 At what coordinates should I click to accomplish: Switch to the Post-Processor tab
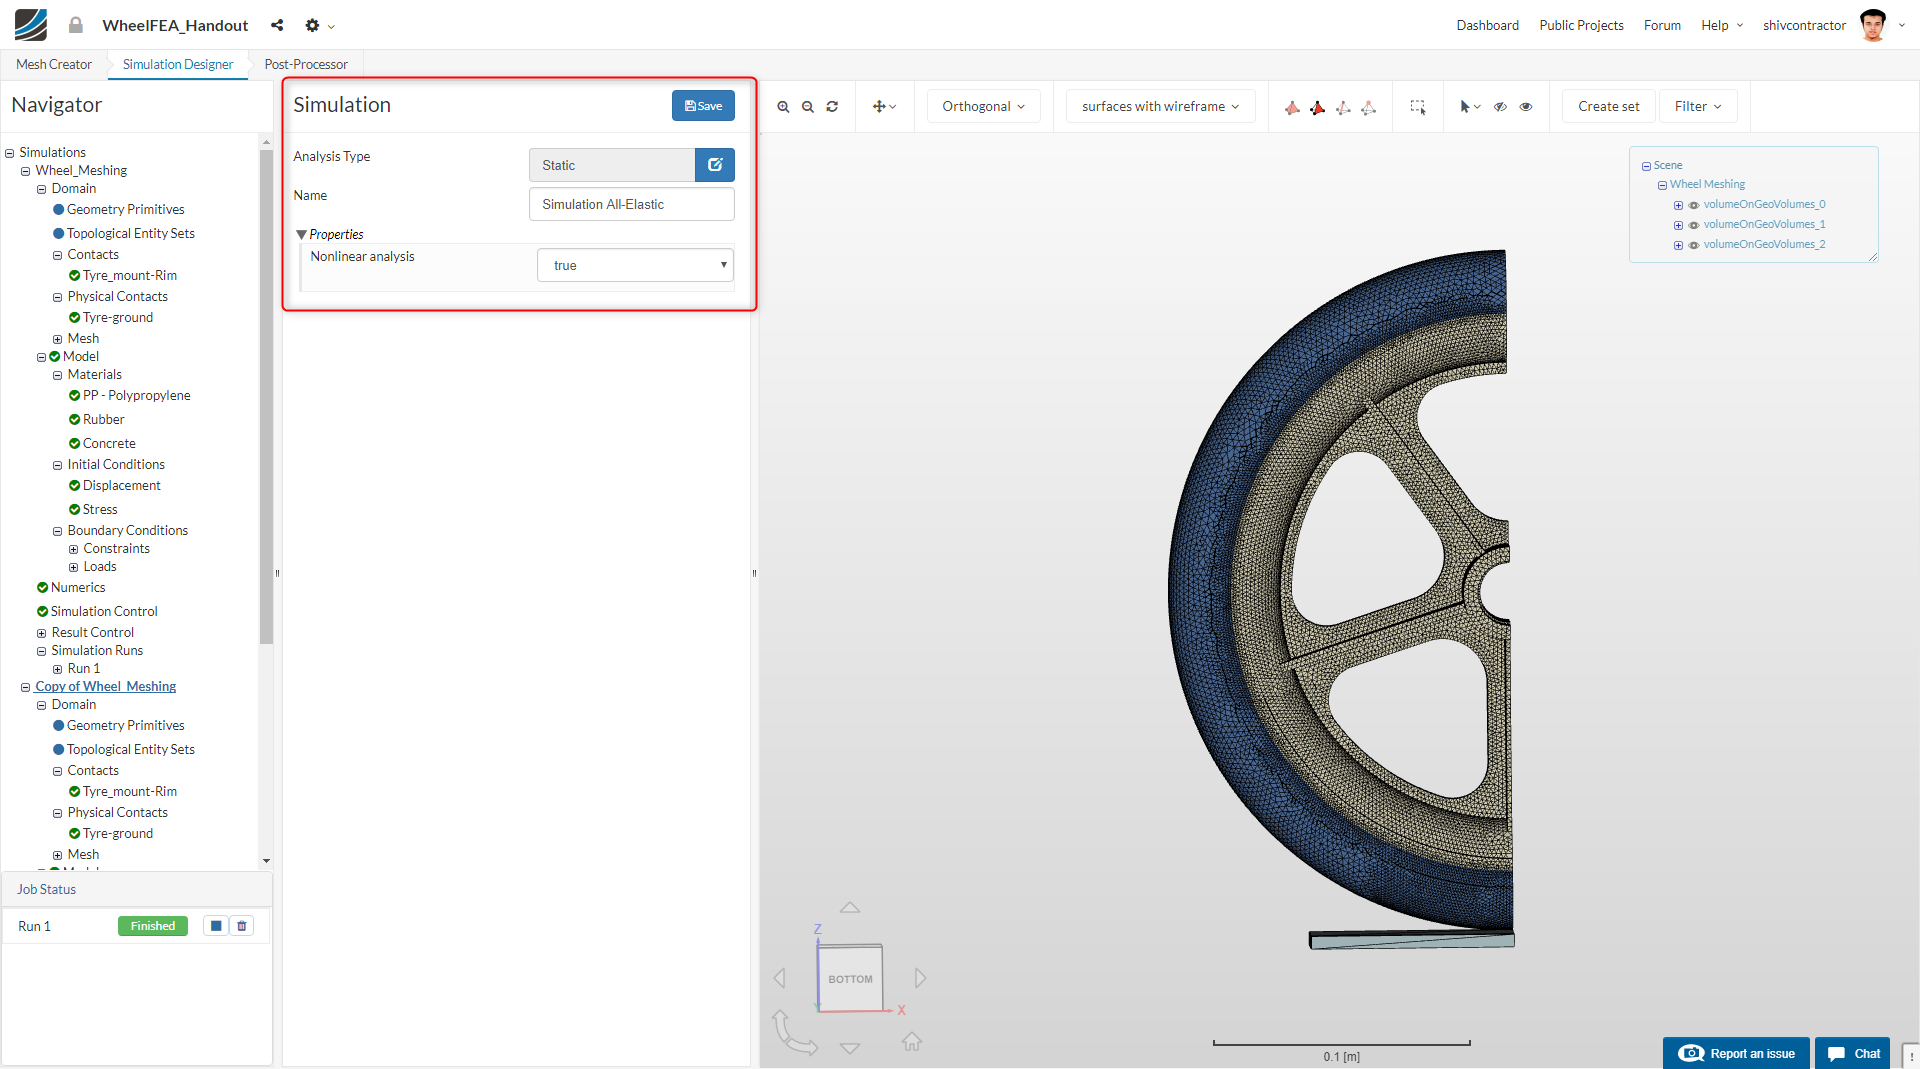pyautogui.click(x=306, y=64)
